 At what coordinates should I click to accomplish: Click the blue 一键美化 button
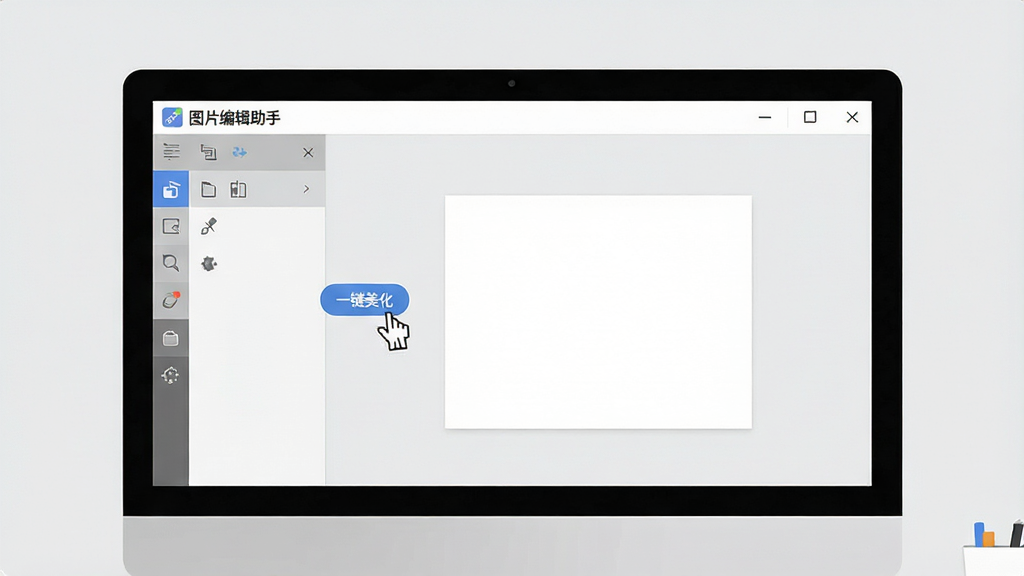[x=364, y=300]
